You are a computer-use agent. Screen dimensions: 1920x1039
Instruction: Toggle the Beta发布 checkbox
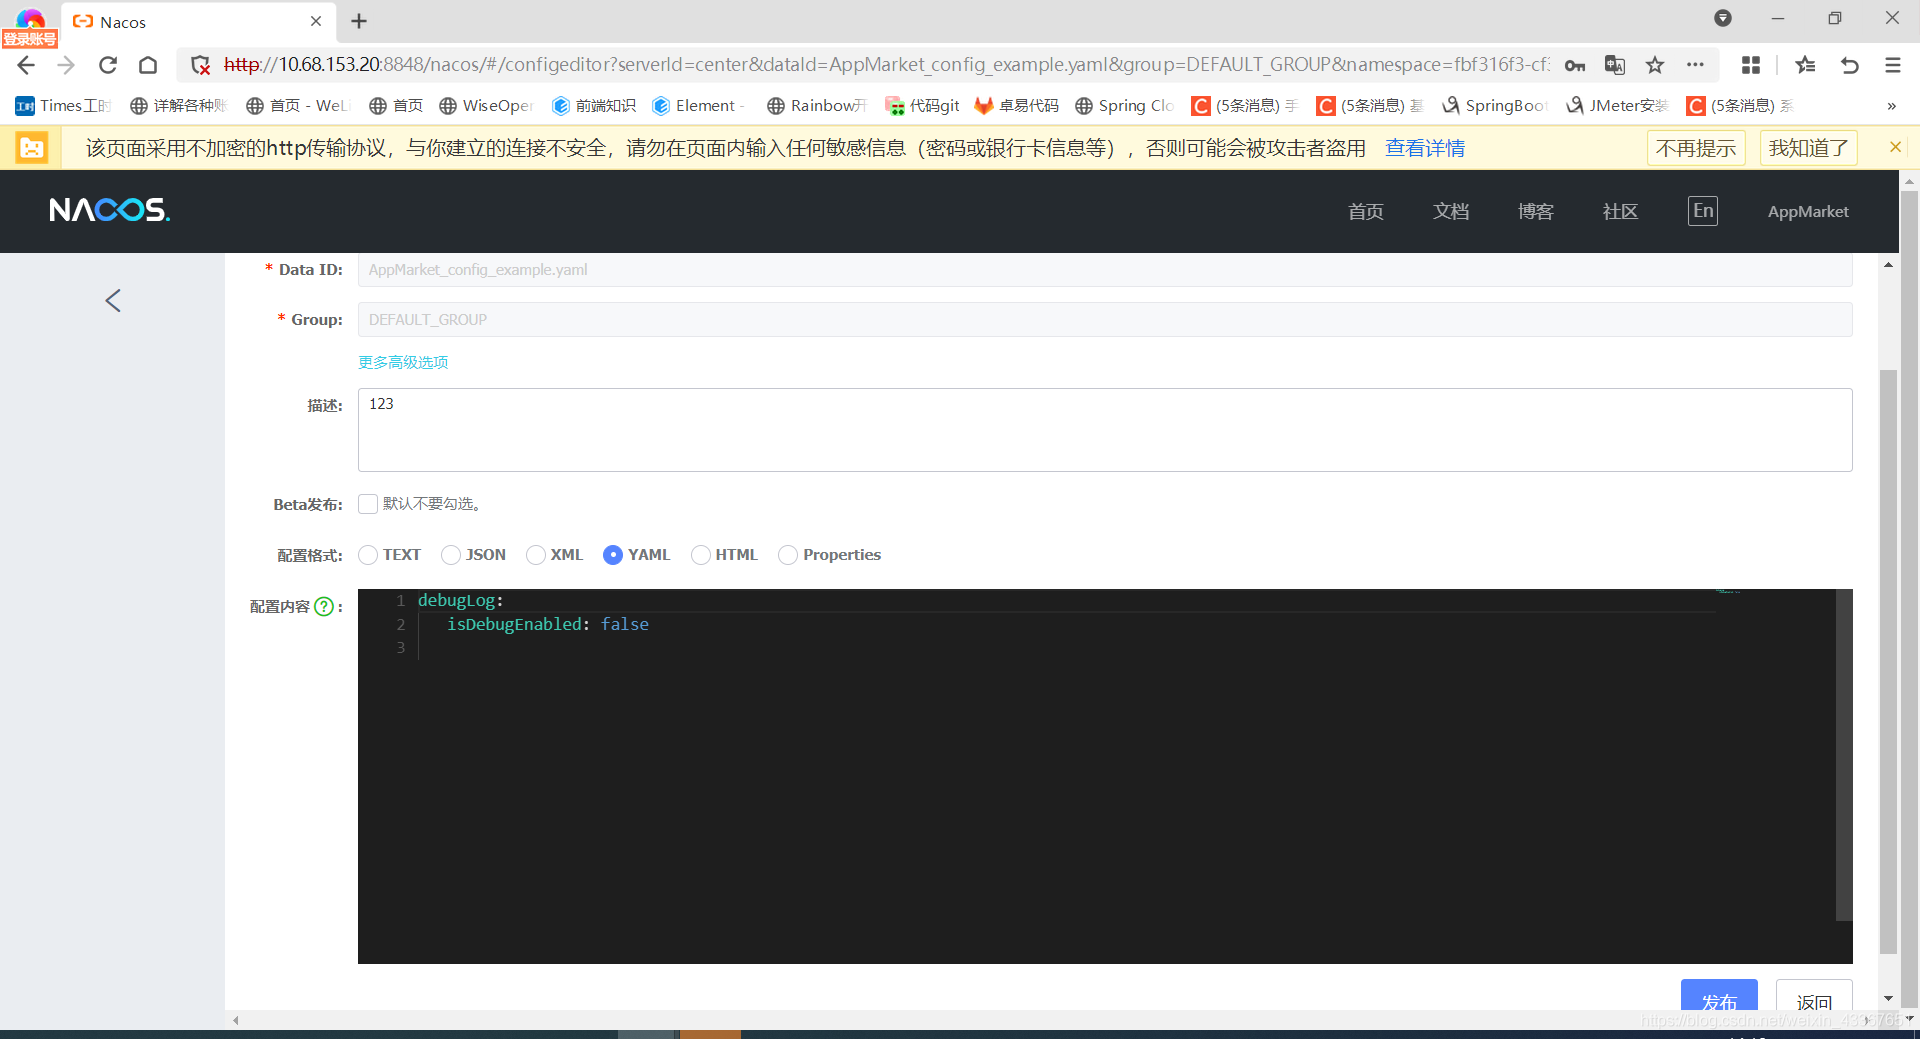[x=368, y=504]
